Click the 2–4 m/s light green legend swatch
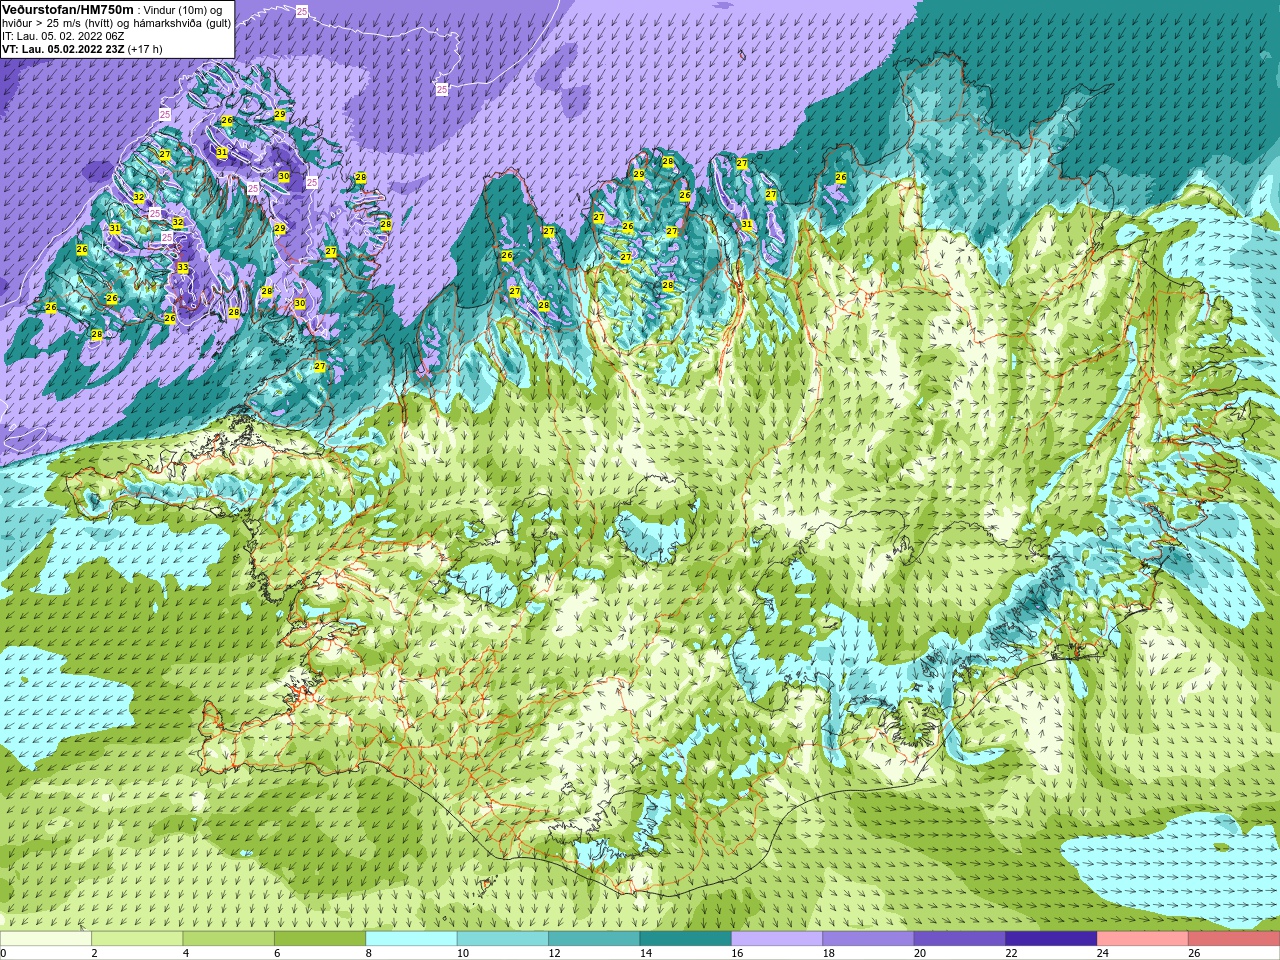 pyautogui.click(x=137, y=939)
